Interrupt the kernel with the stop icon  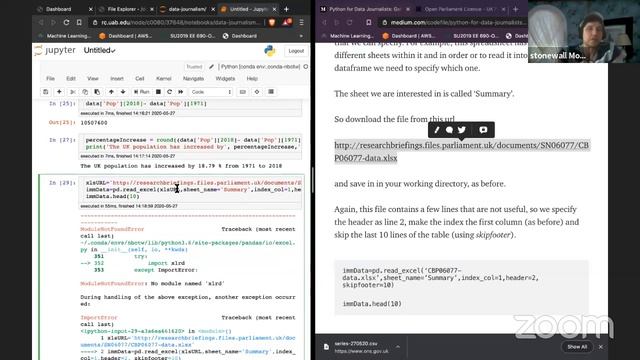tap(158, 92)
